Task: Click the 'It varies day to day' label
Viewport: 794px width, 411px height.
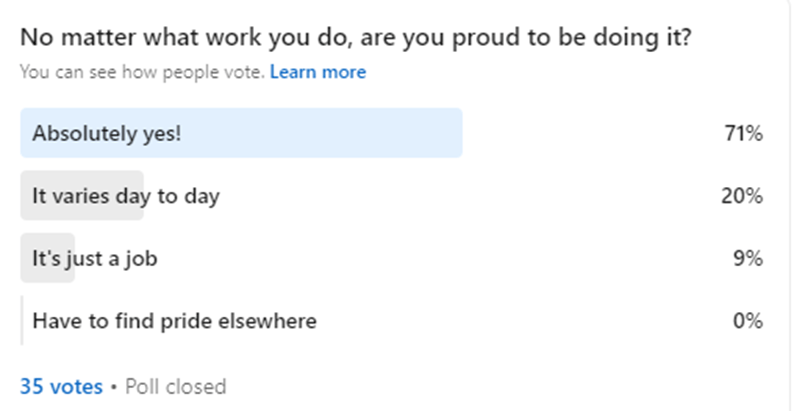Action: pos(126,196)
